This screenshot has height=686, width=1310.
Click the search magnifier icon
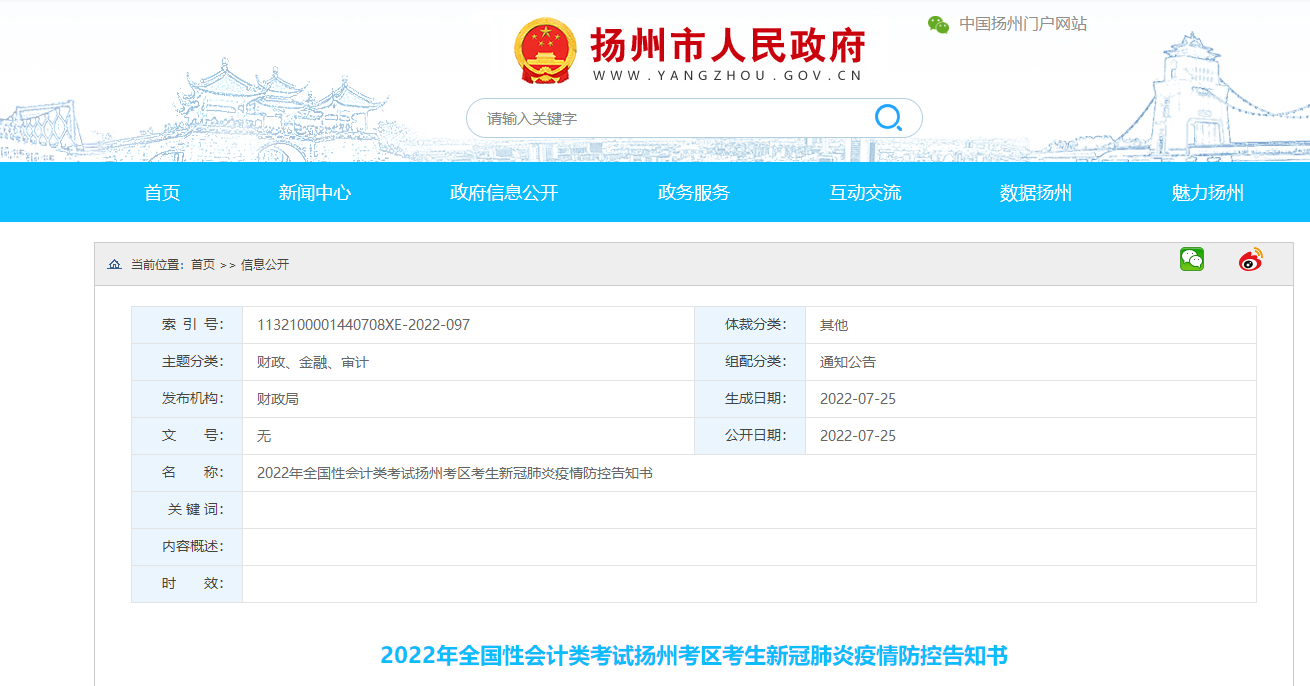(888, 117)
